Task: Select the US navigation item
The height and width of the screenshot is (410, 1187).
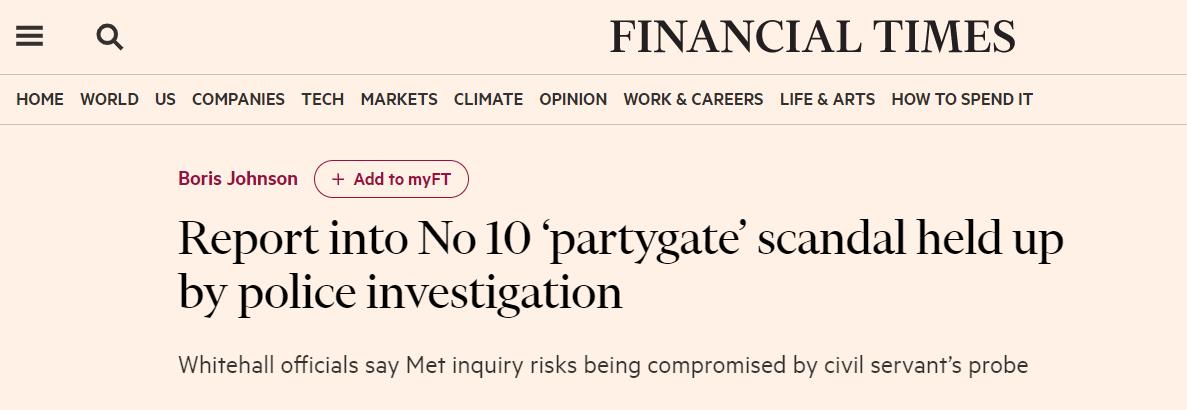Action: click(165, 99)
